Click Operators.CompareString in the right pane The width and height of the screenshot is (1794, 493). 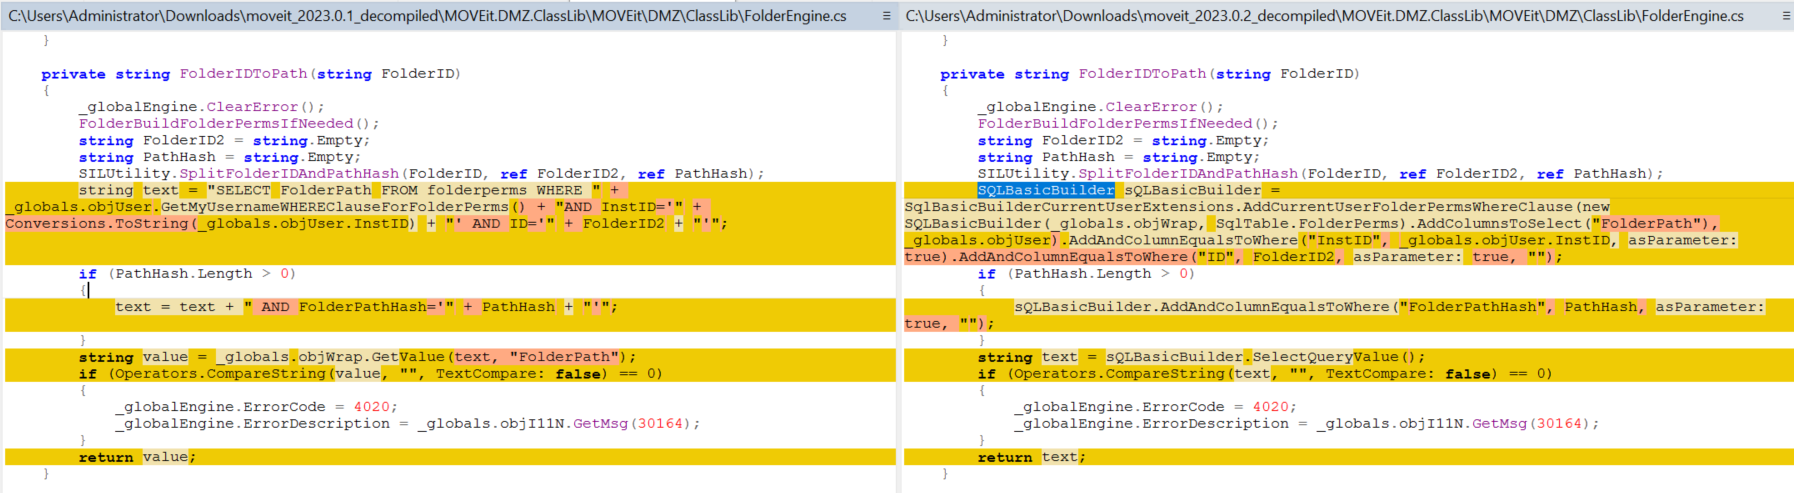(x=1120, y=374)
